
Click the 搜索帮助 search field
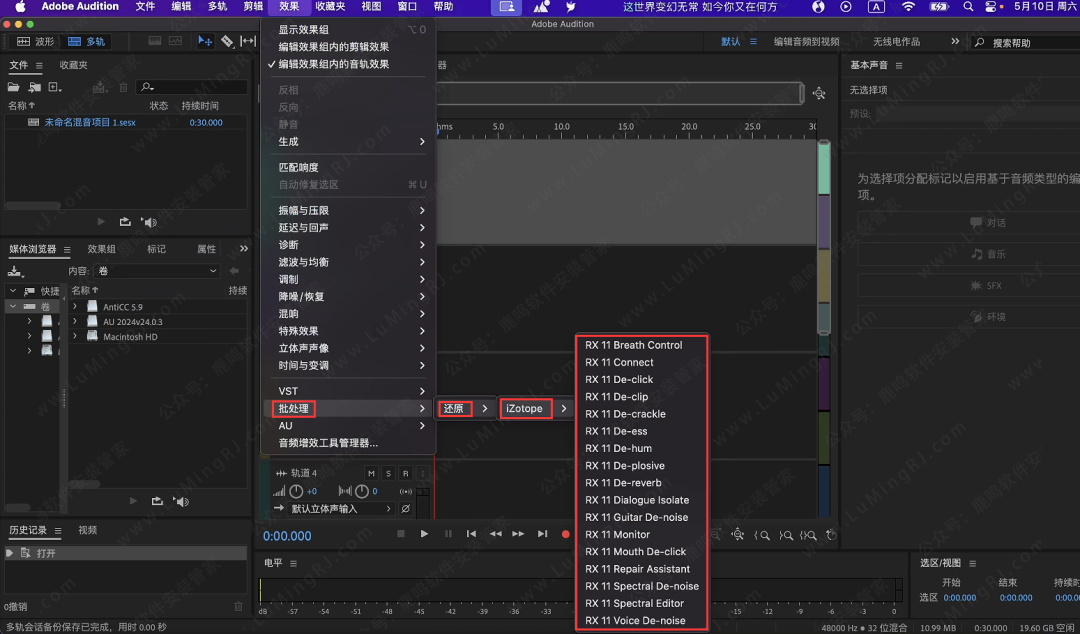click(x=1030, y=43)
